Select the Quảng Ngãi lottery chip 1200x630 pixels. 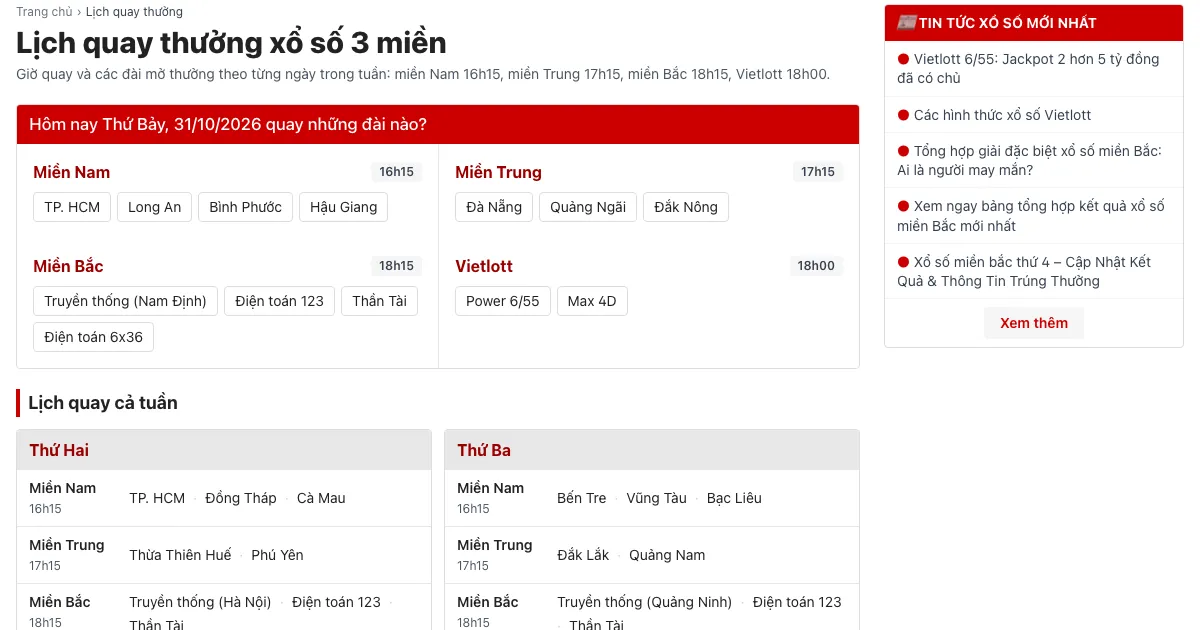[x=588, y=207]
